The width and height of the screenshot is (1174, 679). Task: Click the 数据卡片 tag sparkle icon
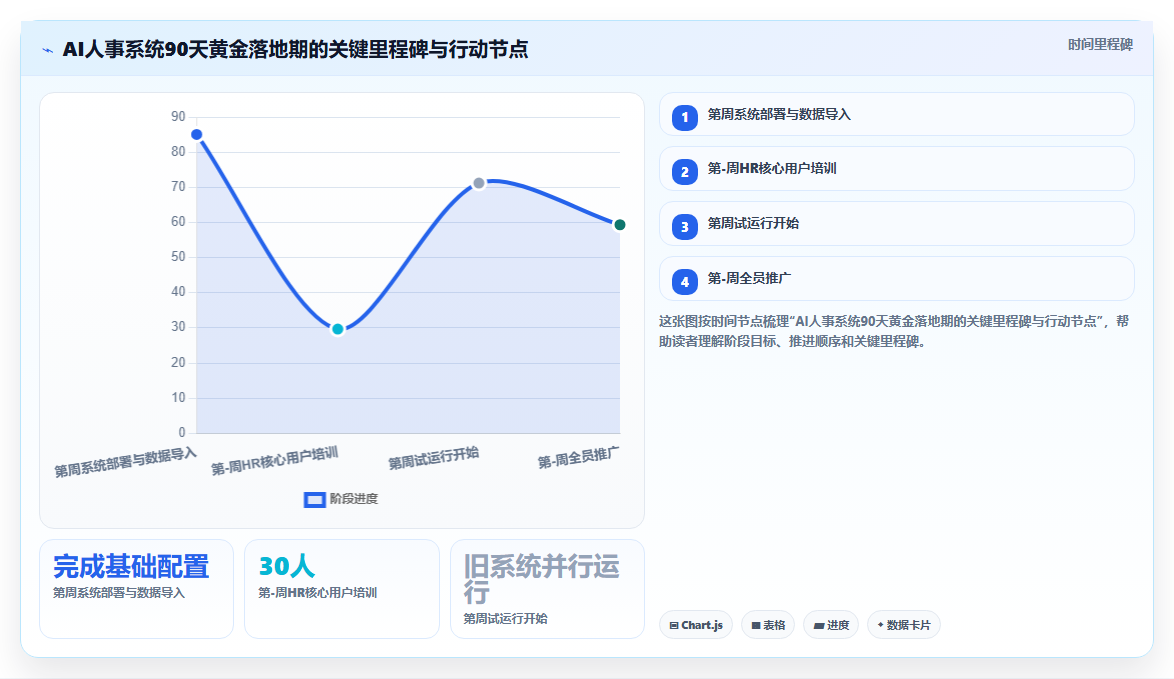[880, 624]
